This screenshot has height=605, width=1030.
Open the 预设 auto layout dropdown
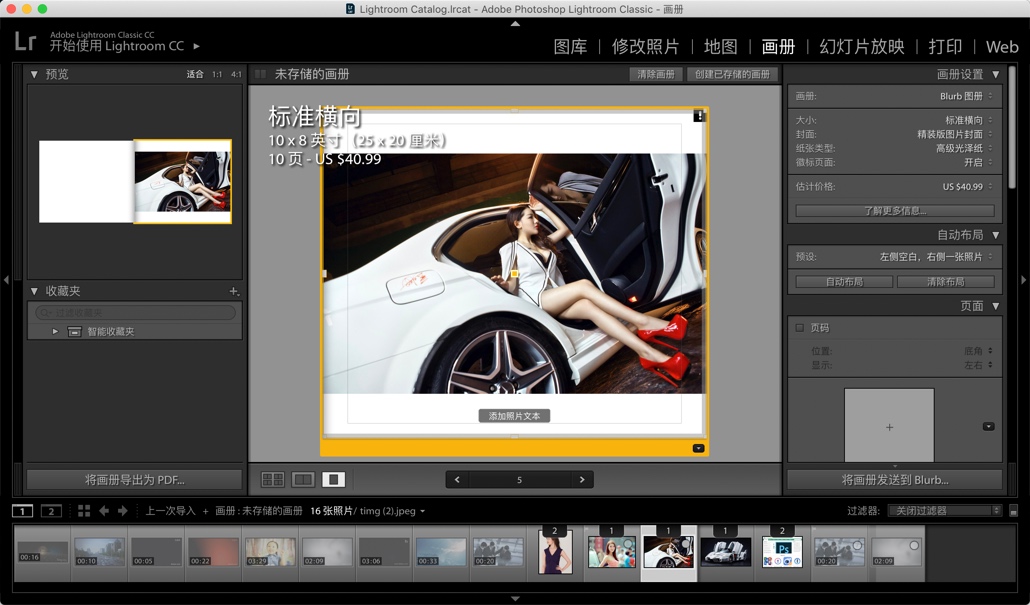pyautogui.click(x=930, y=257)
